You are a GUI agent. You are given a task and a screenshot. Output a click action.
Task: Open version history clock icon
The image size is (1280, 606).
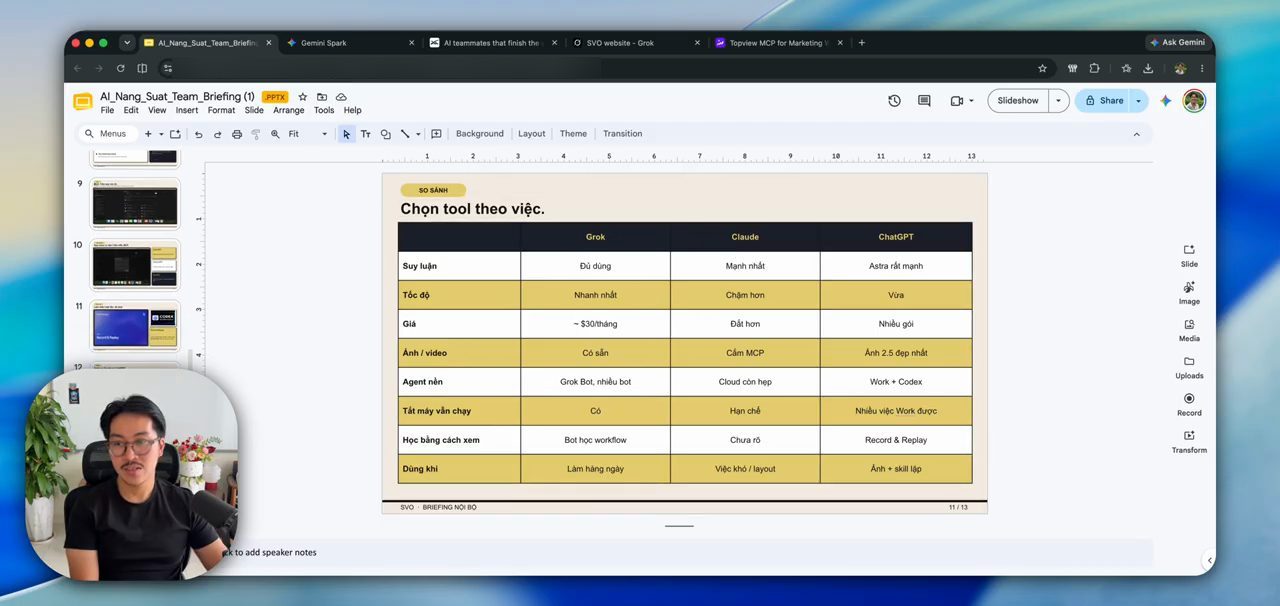coord(894,101)
